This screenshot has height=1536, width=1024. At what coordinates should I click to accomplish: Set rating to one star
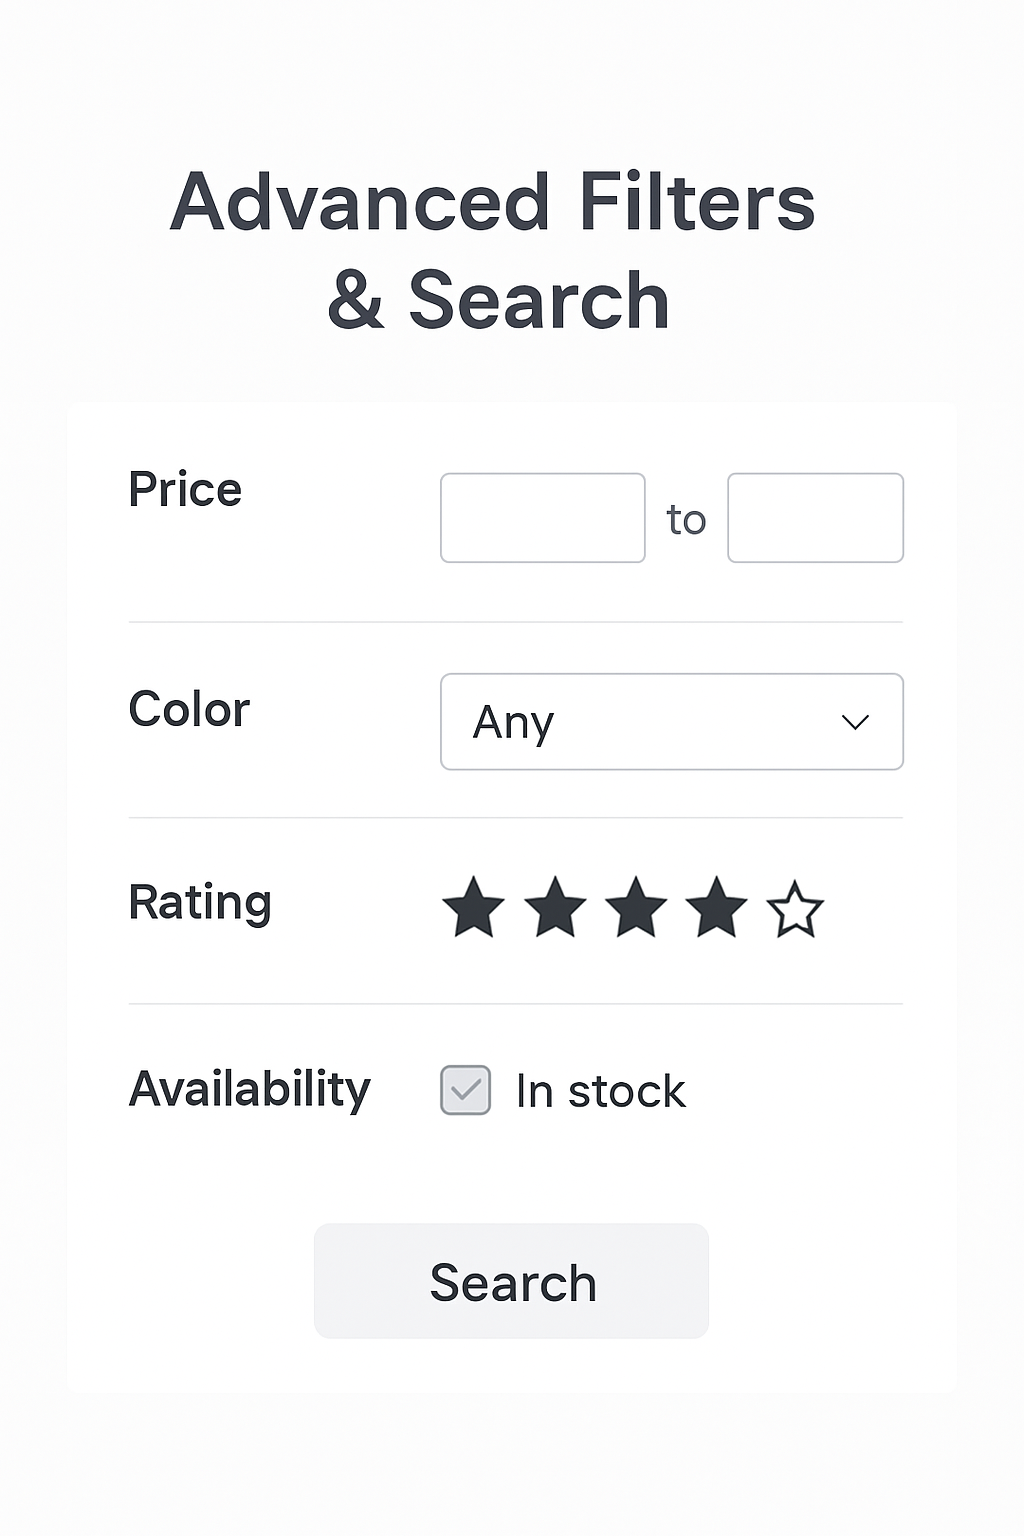(473, 908)
